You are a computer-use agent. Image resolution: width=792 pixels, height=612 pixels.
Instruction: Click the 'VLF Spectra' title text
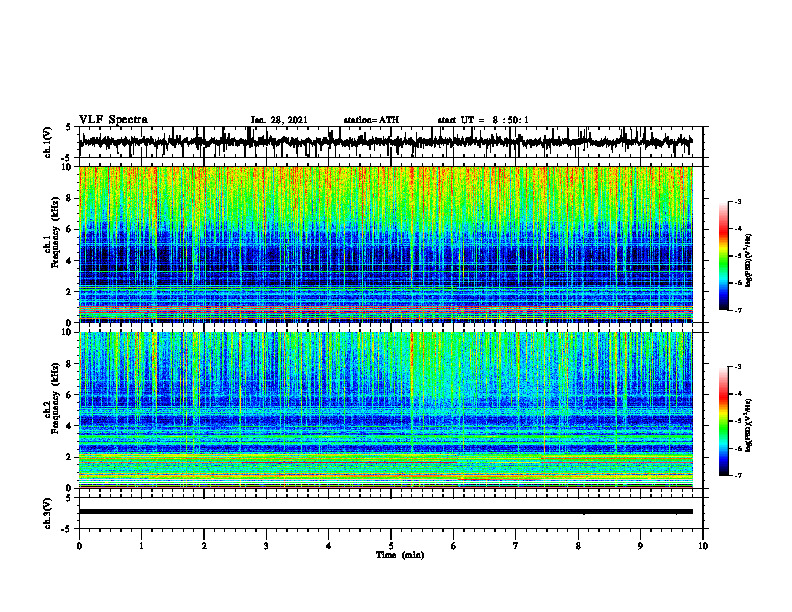[113, 120]
